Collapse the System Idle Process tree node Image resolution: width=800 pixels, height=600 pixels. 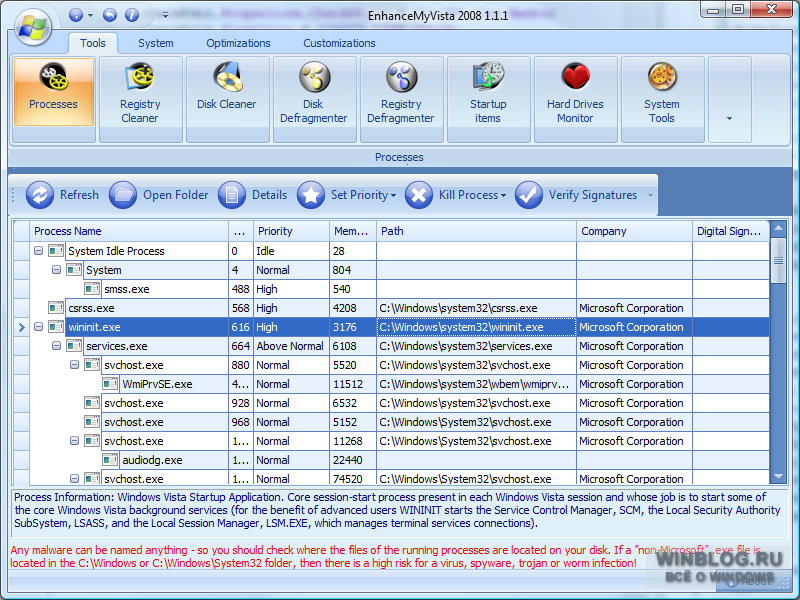[38, 251]
